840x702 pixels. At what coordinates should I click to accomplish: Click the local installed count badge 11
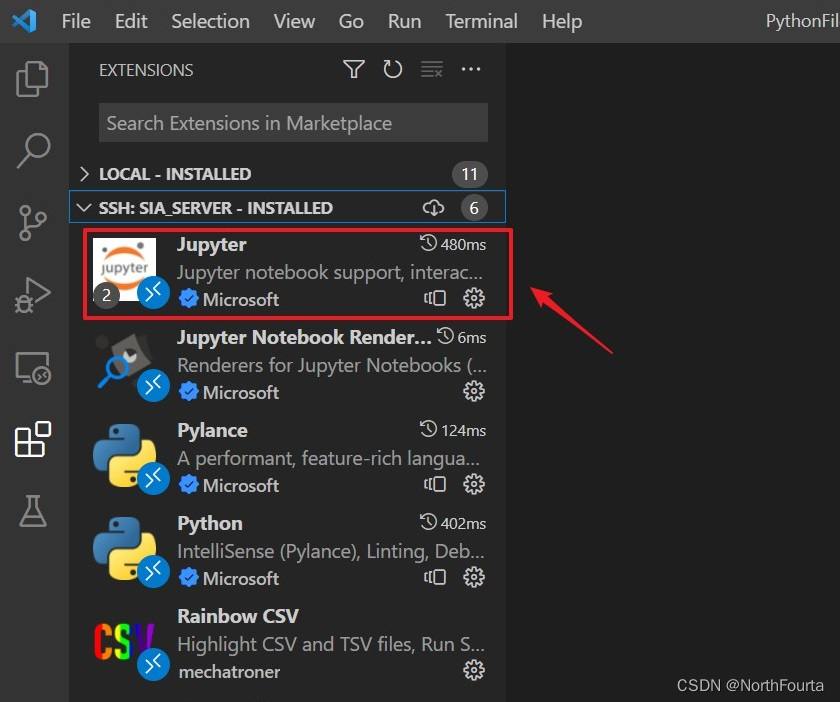point(469,174)
